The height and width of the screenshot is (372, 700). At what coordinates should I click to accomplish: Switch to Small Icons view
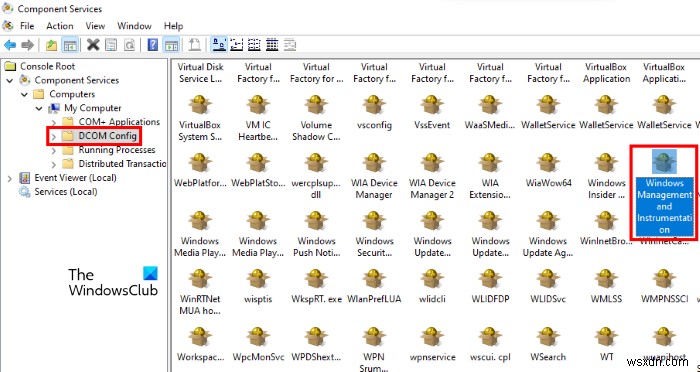pos(237,45)
